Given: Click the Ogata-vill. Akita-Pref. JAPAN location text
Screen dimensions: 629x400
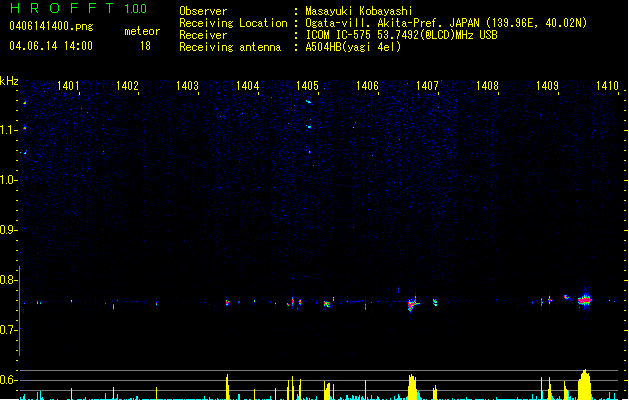Looking at the screenshot, I should point(446,23).
